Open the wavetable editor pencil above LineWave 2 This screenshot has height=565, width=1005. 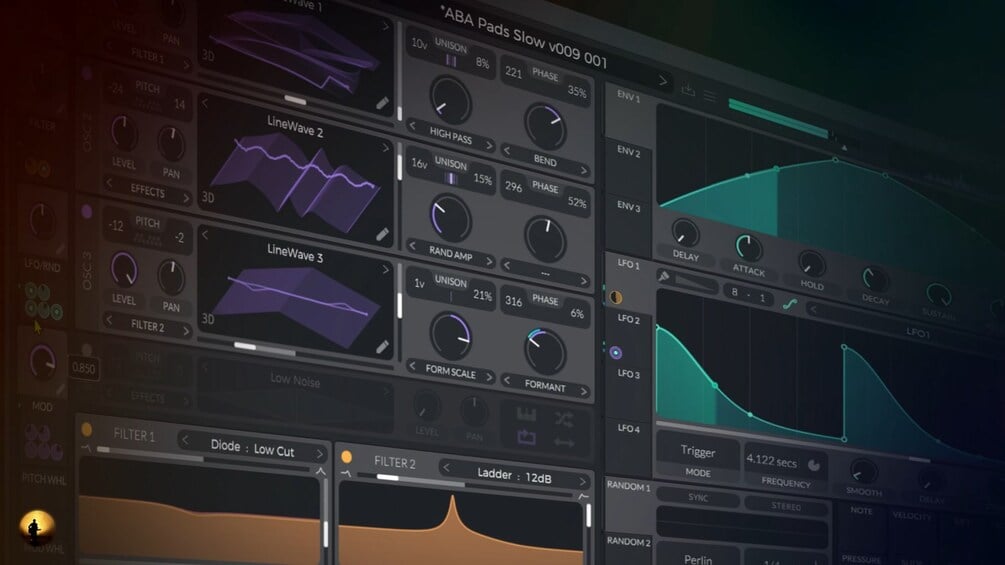point(382,103)
